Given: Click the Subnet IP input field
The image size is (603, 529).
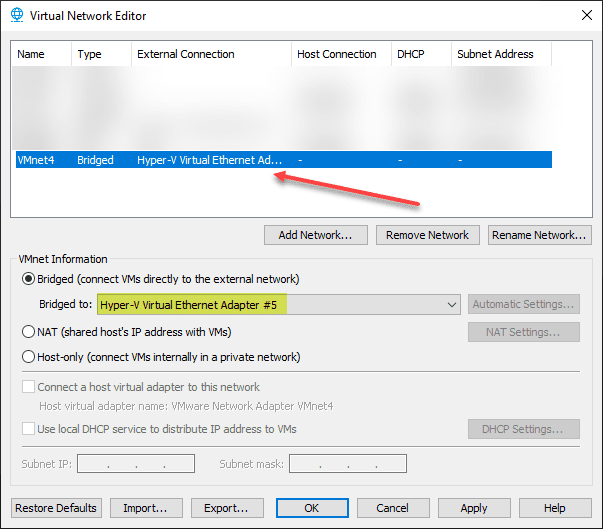Looking at the screenshot, I should 136,463.
